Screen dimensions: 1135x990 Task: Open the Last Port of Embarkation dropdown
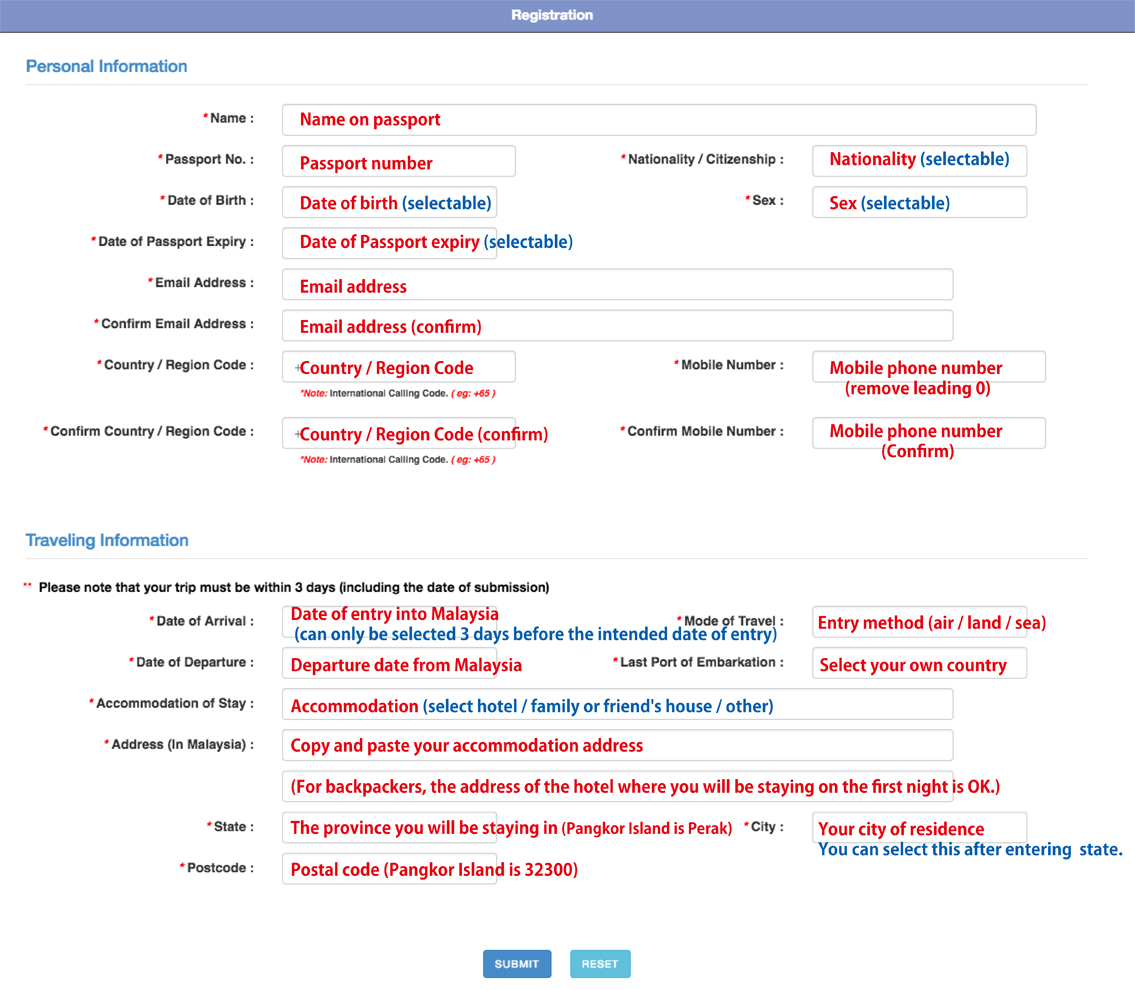click(919, 664)
